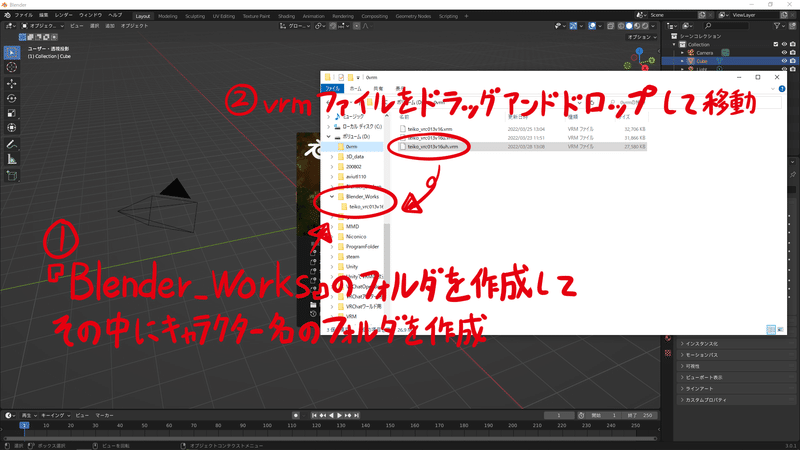Click the current frame number field in the timeline
Viewport: 800px width, 450px height.
(x=559, y=415)
